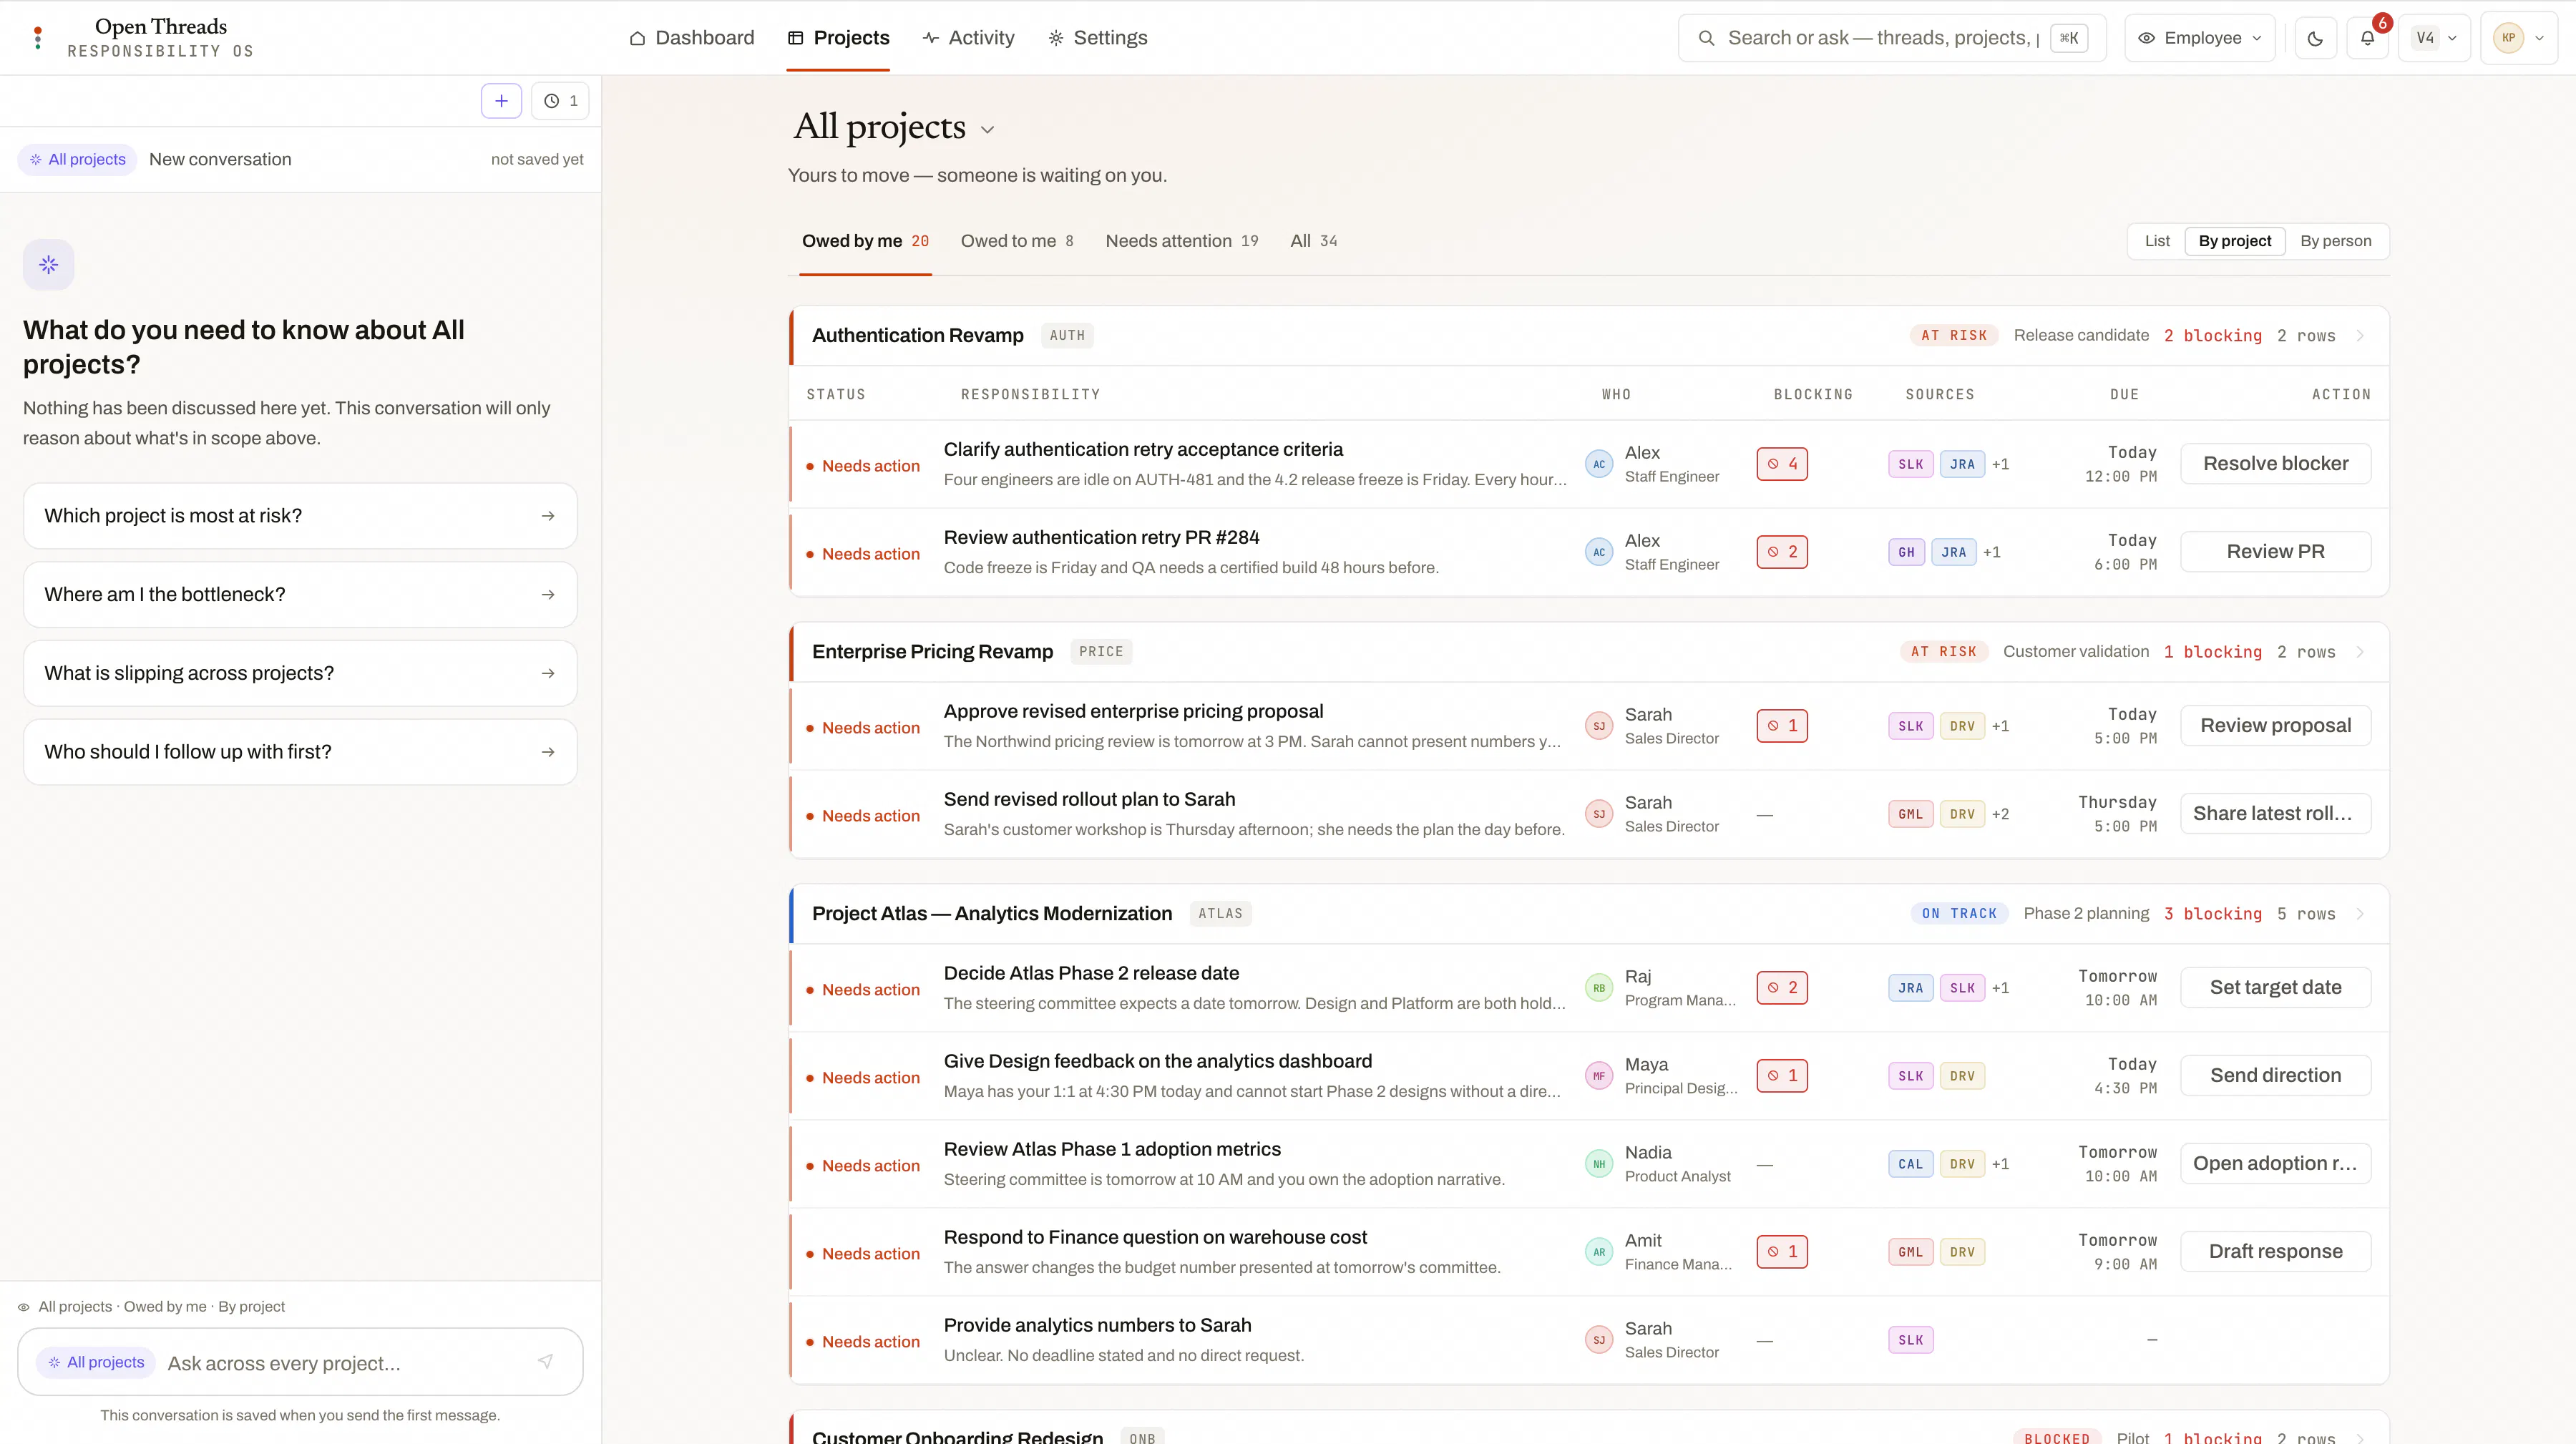Click GML source tag on rollout plan row
The image size is (2576, 1444).
point(1911,814)
